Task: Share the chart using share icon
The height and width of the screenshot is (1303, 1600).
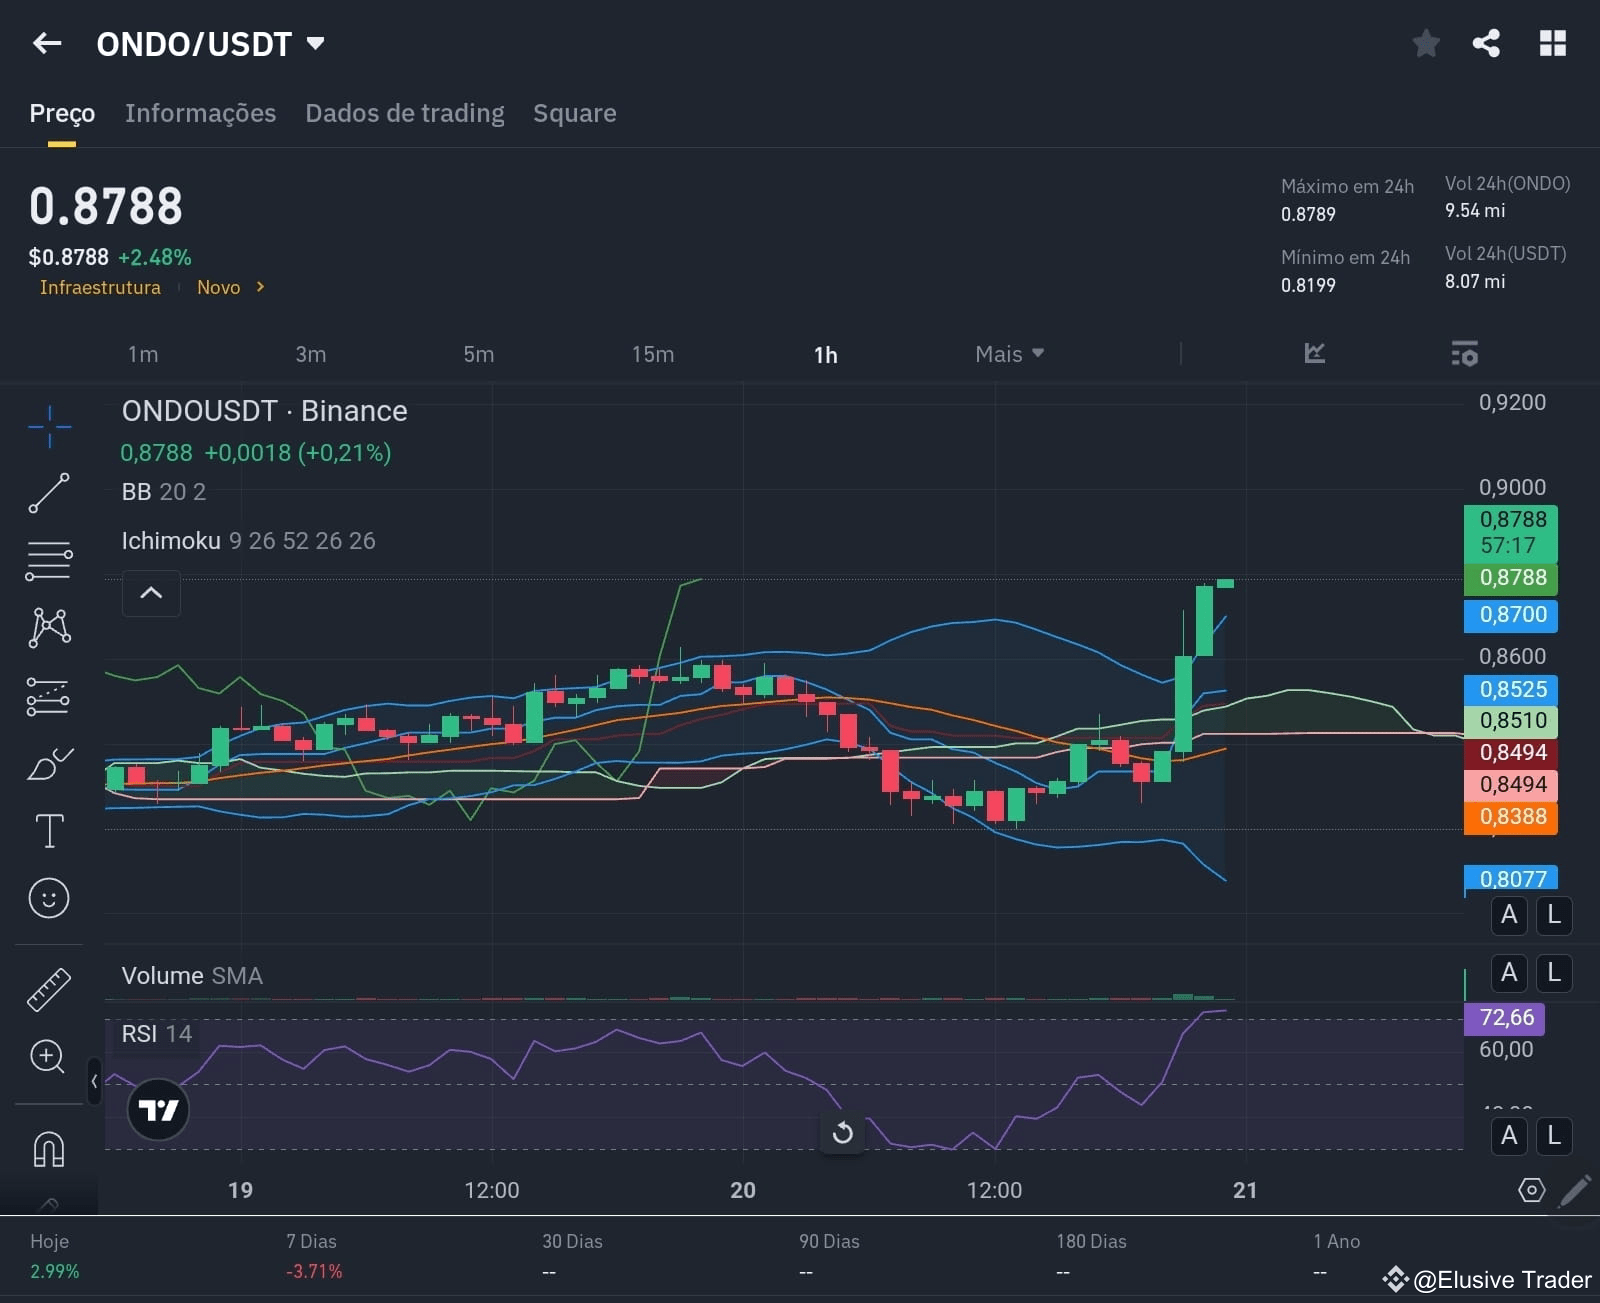Action: point(1486,43)
